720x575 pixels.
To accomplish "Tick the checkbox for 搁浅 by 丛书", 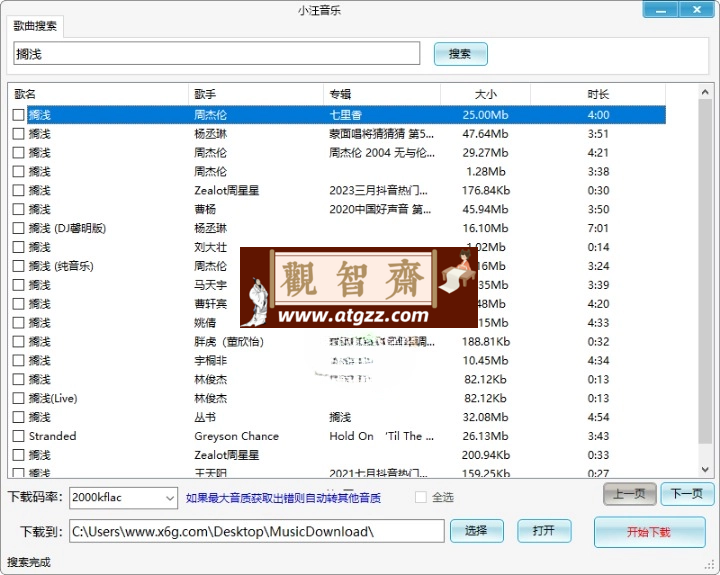I will point(18,417).
